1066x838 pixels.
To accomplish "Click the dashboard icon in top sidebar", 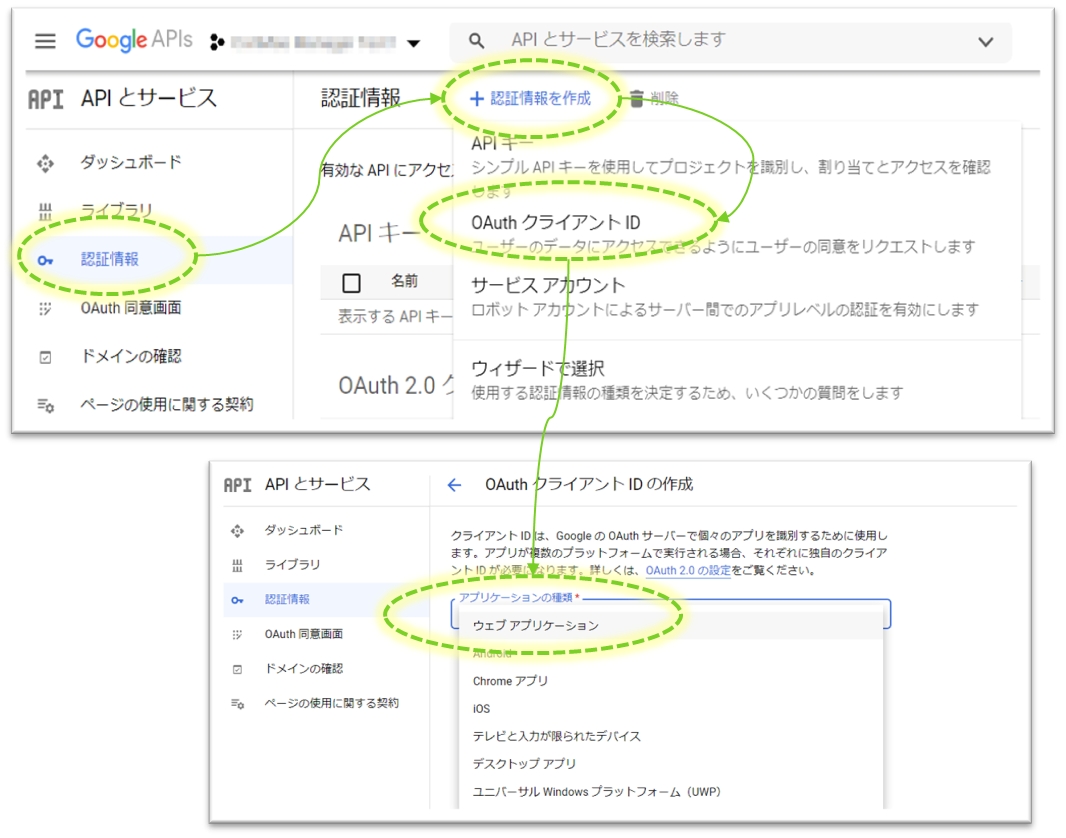I will (45, 163).
